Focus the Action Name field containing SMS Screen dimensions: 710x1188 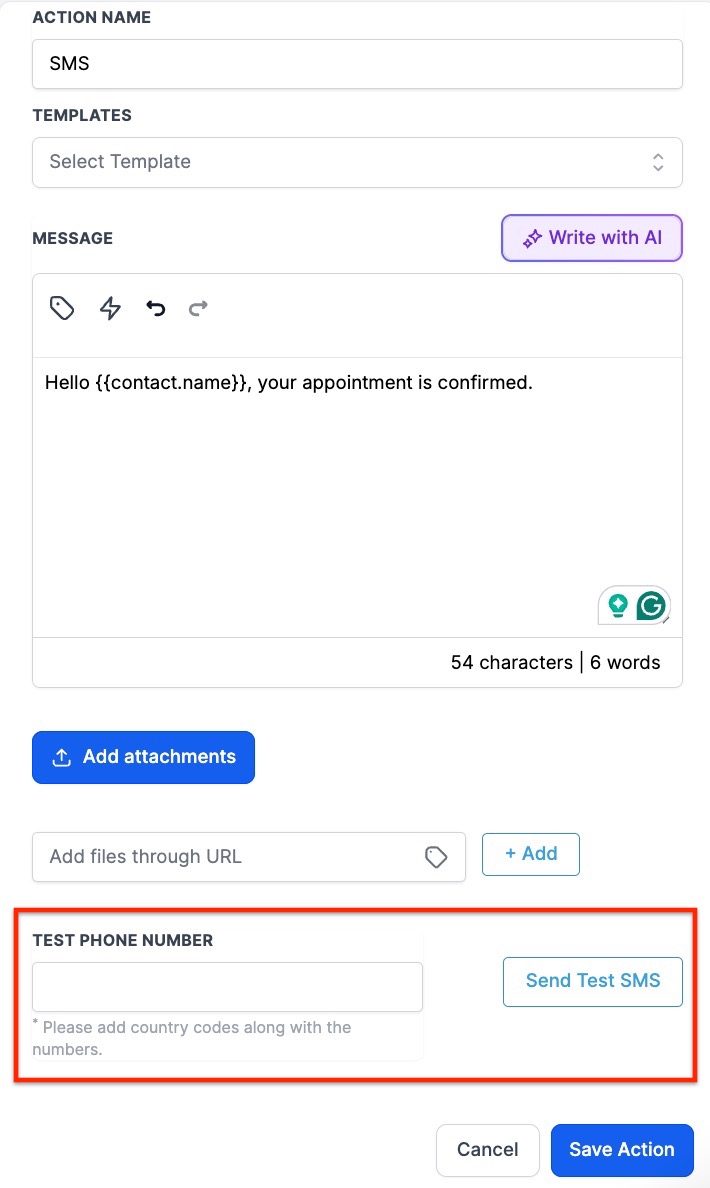(x=357, y=64)
